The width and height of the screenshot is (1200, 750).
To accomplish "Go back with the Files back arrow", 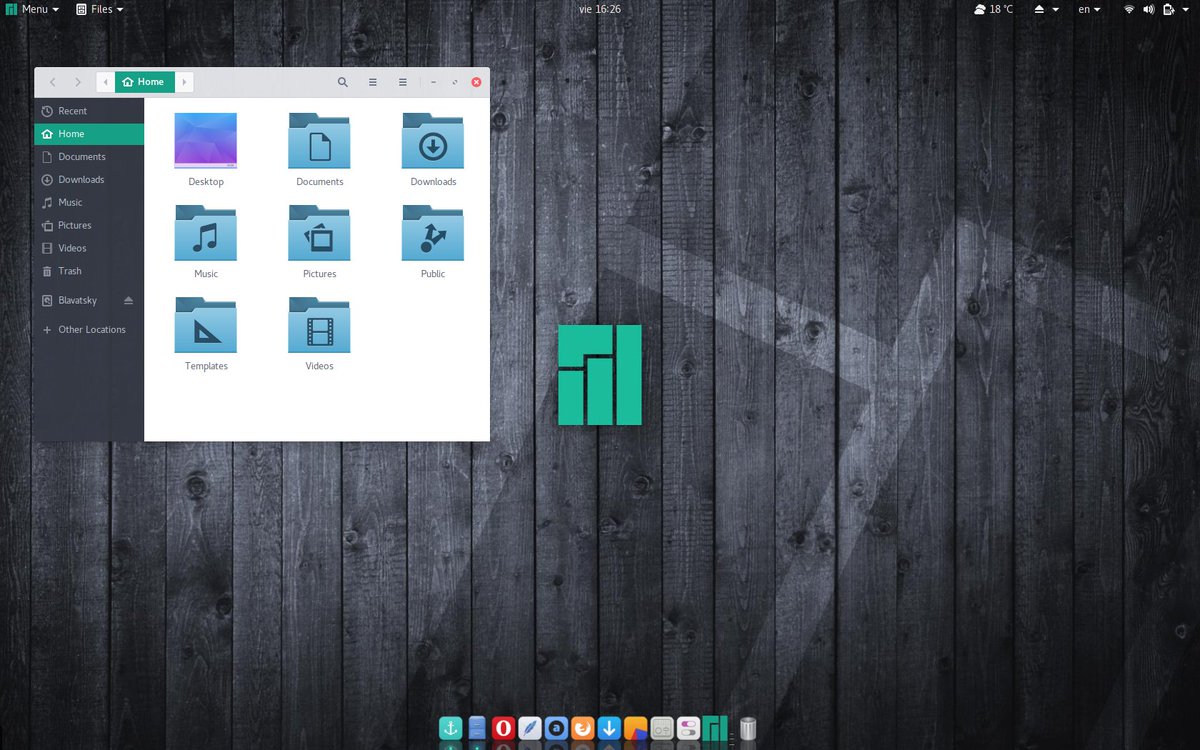I will tap(52, 82).
